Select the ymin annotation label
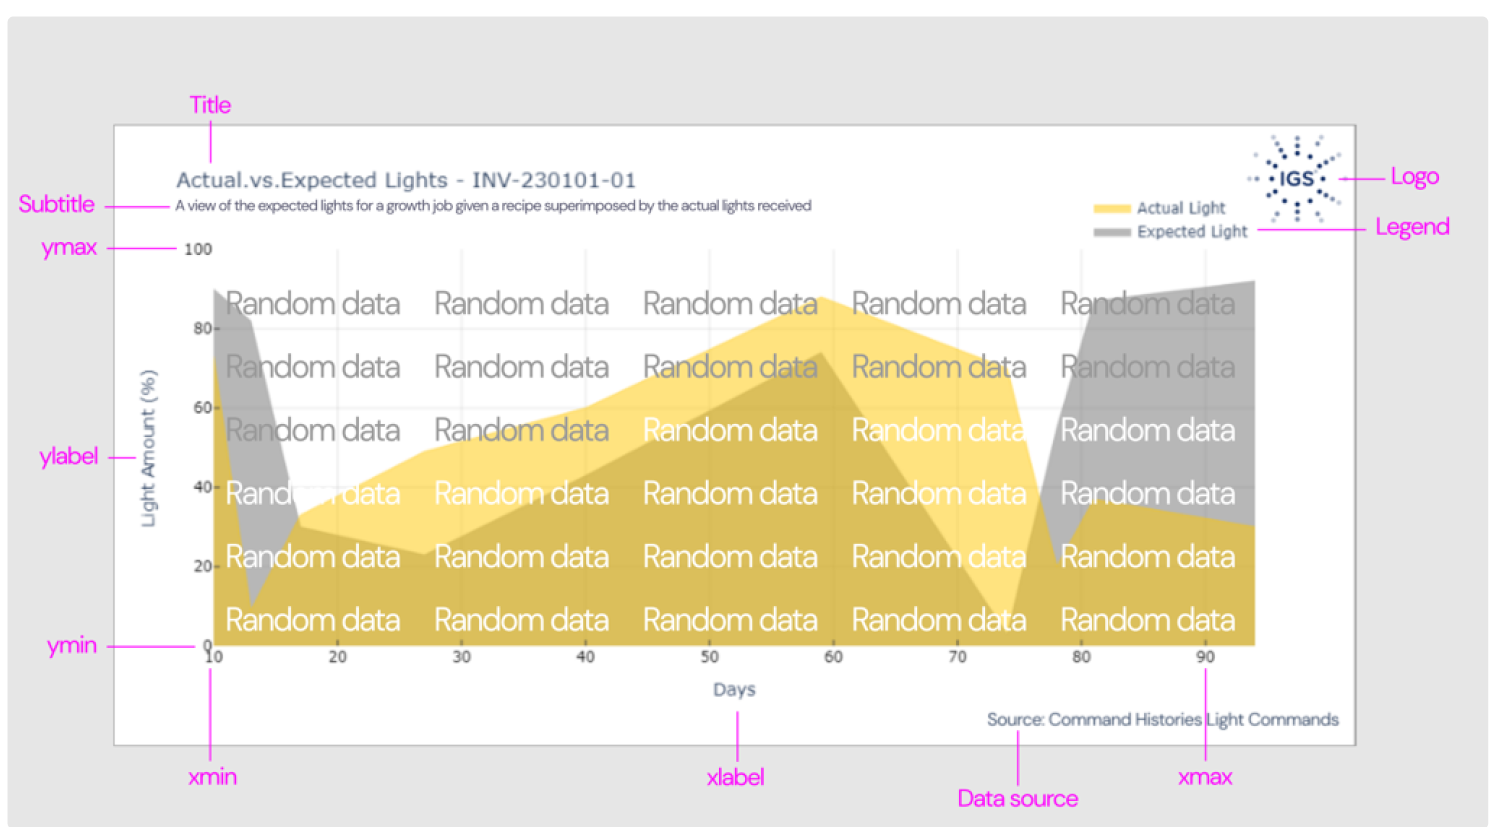1498x840 pixels. click(72, 645)
